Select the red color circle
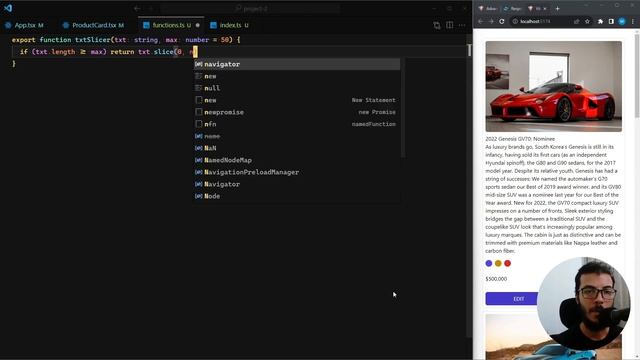640x360 pixels. point(507,263)
